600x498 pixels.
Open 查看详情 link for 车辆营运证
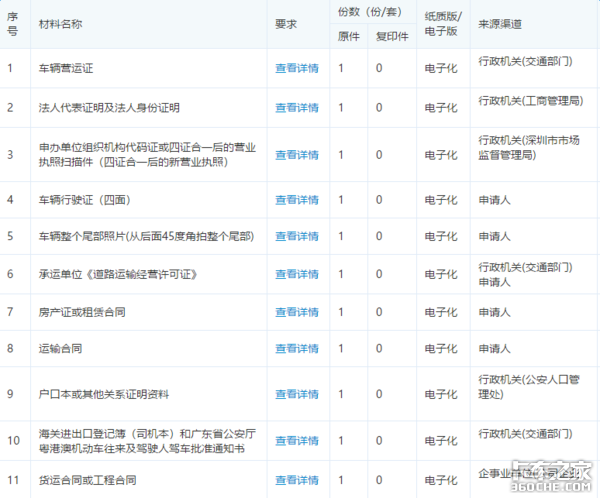[297, 68]
